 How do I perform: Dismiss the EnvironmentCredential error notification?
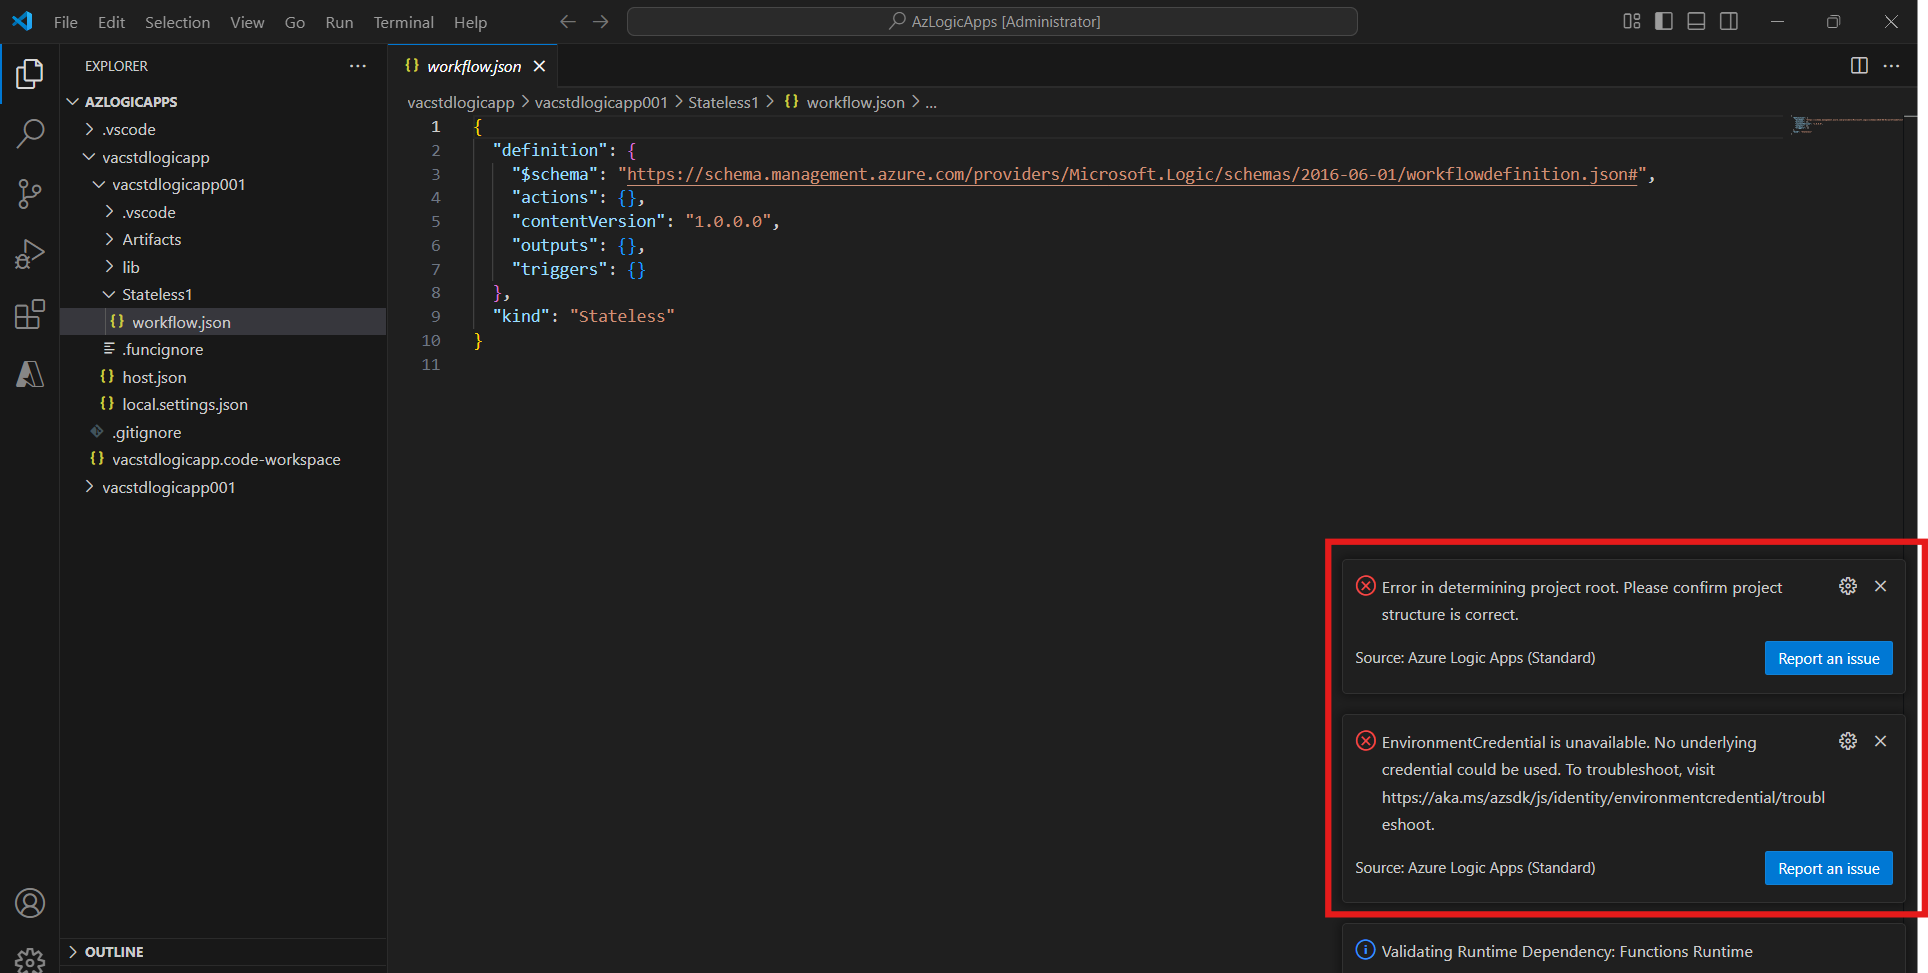pos(1881,741)
